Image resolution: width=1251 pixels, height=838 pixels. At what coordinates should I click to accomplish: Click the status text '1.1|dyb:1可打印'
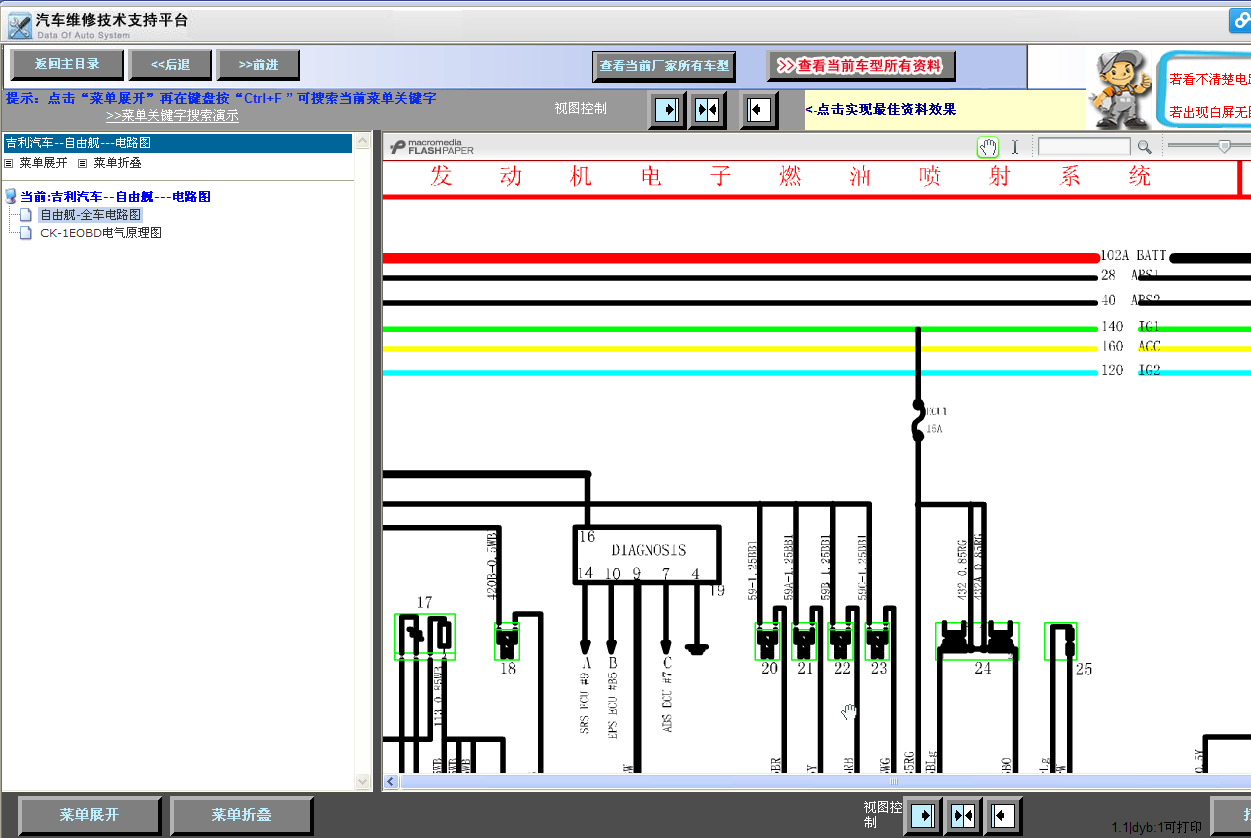tap(1157, 827)
